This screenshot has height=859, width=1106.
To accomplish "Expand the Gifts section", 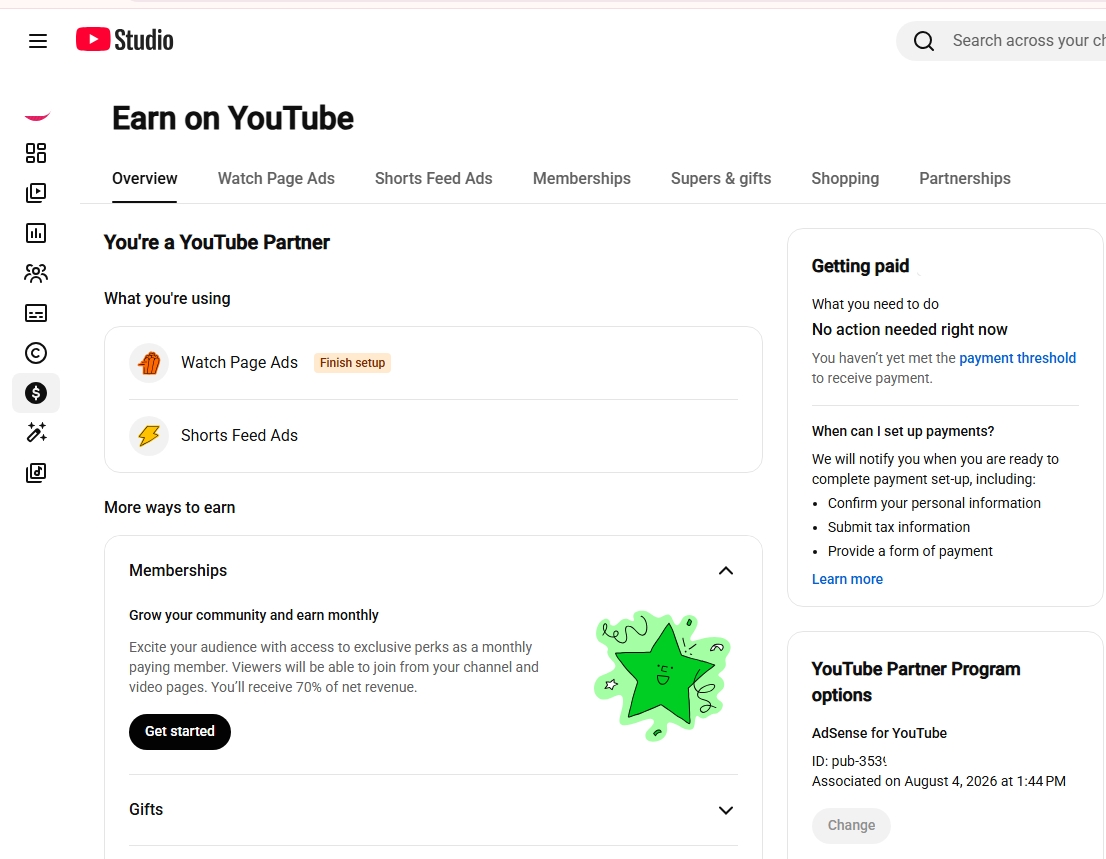I will pyautogui.click(x=726, y=810).
